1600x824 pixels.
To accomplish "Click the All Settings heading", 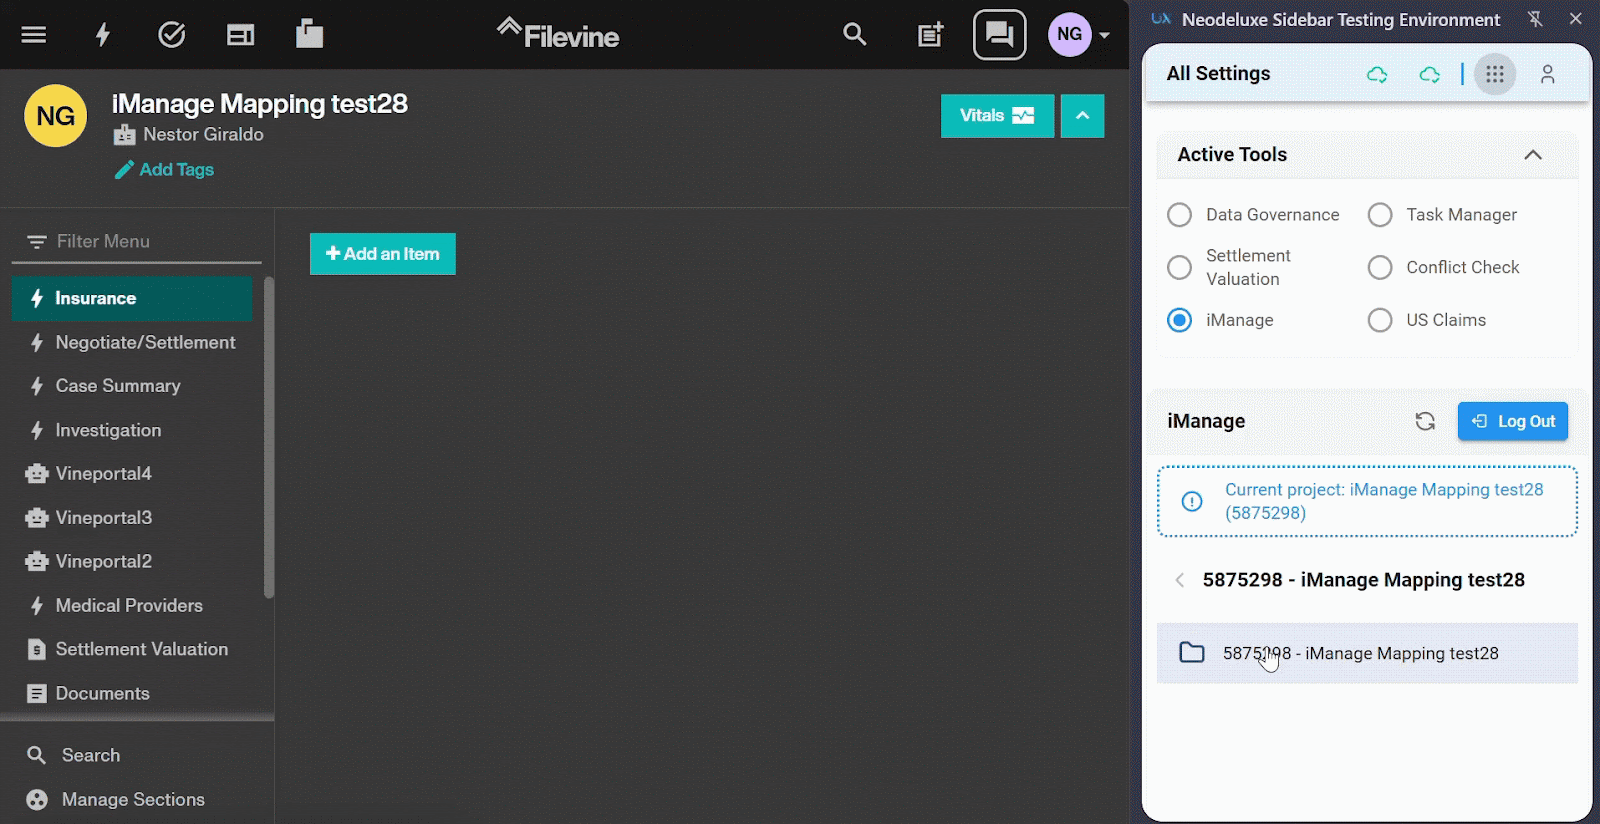I will click(1218, 74).
